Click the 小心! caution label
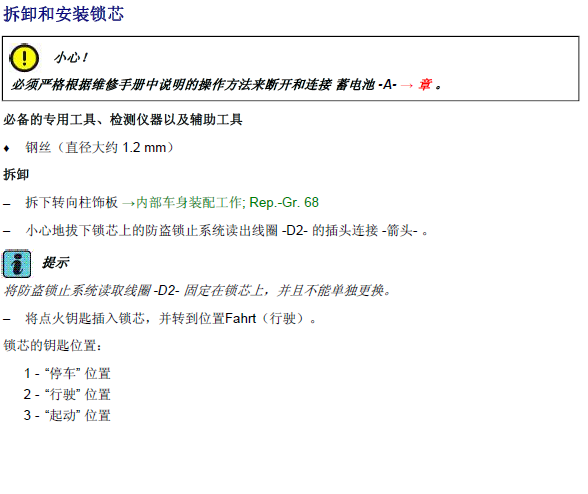588x494 pixels. [71, 58]
